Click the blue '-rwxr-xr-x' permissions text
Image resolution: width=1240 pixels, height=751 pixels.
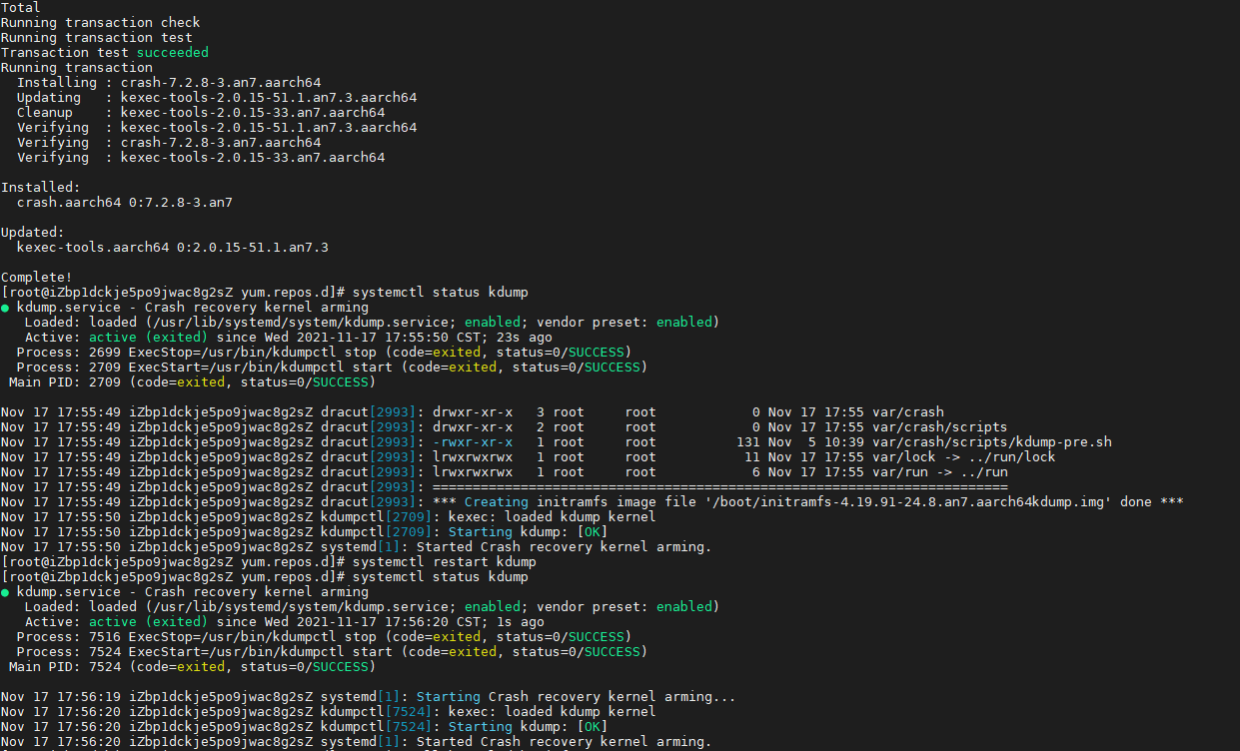pyautogui.click(x=472, y=442)
